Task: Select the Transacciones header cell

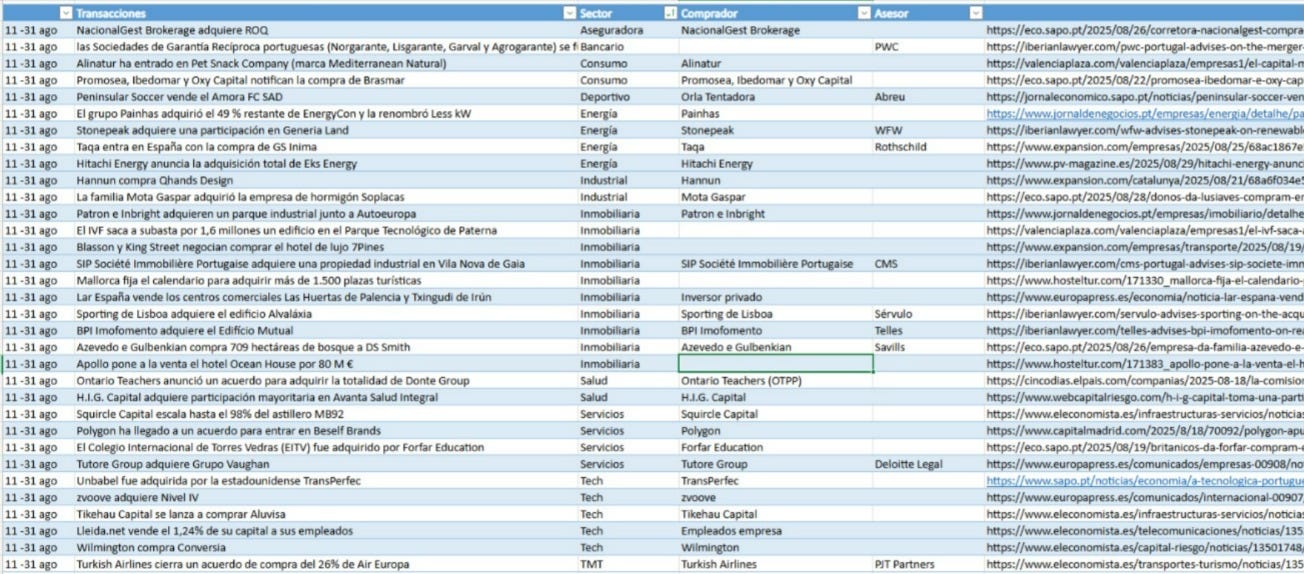Action: pyautogui.click(x=325, y=14)
